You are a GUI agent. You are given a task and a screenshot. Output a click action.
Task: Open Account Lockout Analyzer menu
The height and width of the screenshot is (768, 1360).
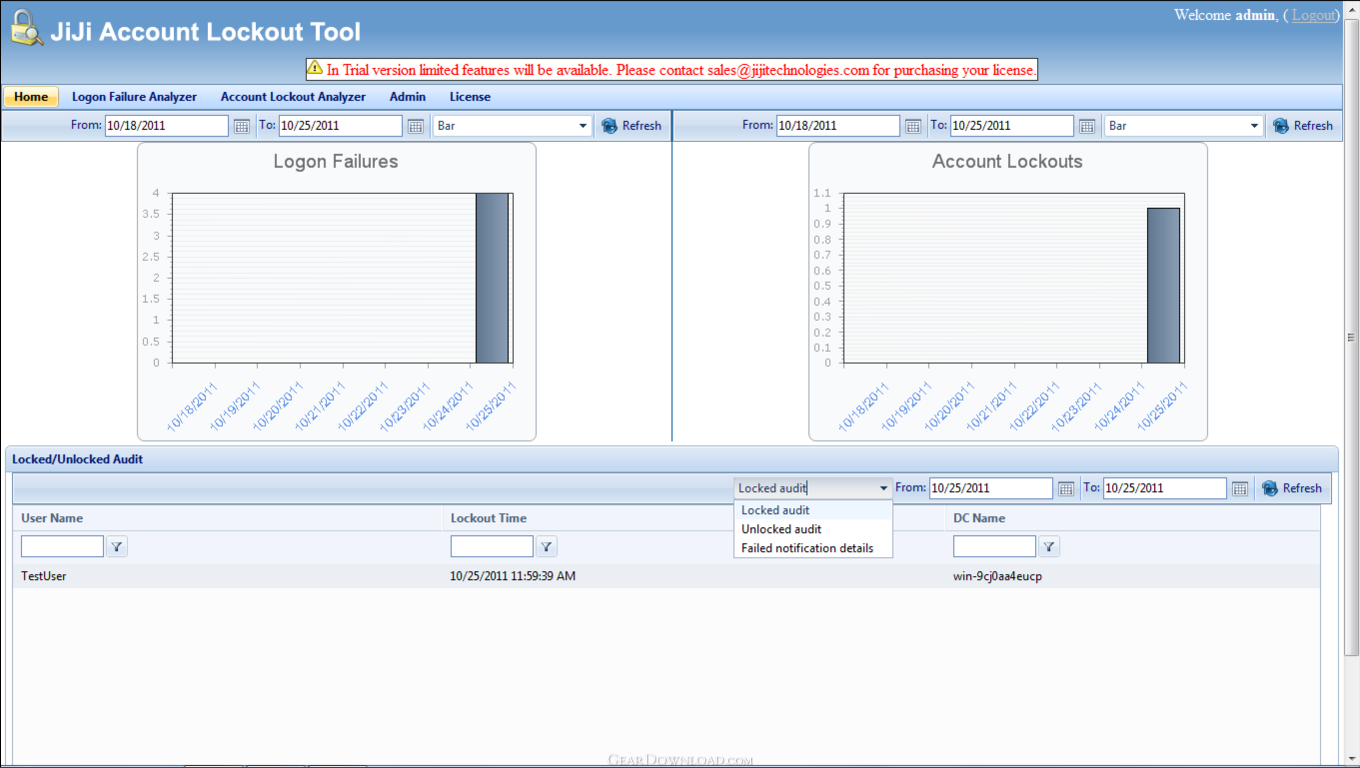tap(293, 97)
